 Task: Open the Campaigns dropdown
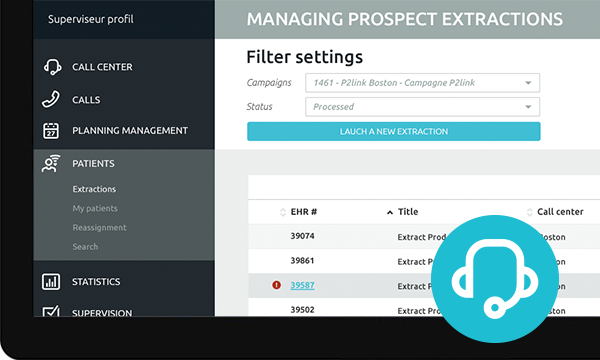pos(422,83)
